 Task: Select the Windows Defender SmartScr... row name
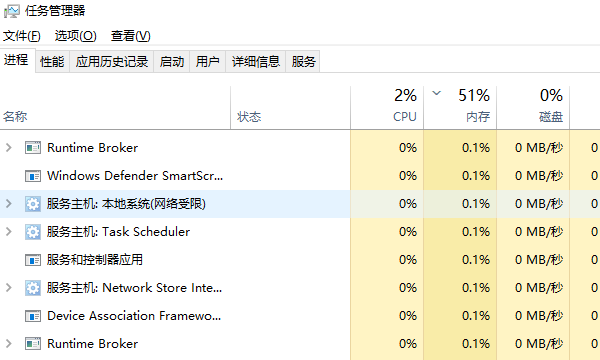point(135,176)
